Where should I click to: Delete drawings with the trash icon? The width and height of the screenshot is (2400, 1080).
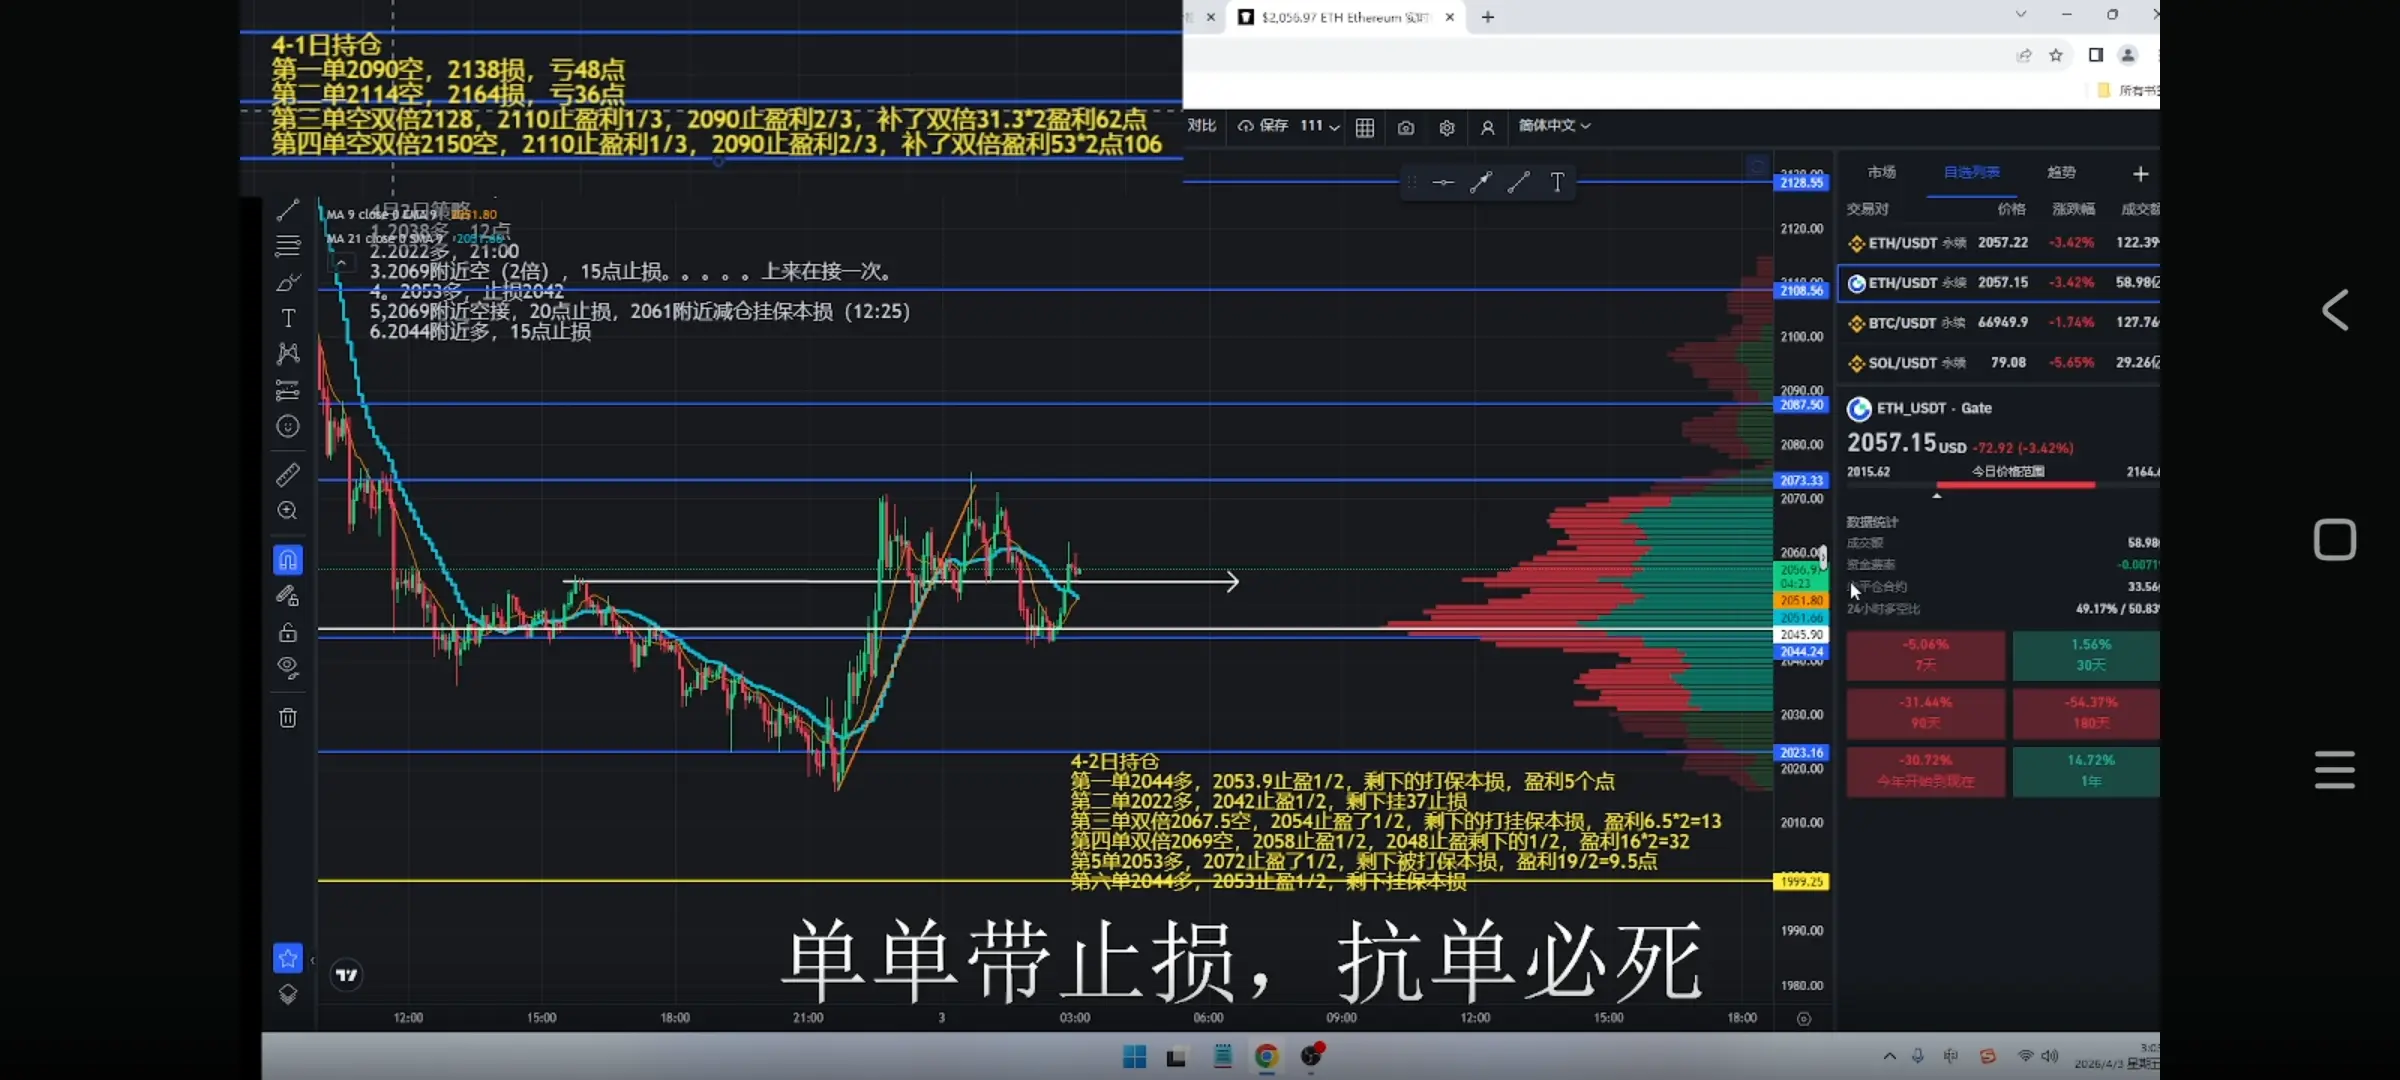pos(288,717)
